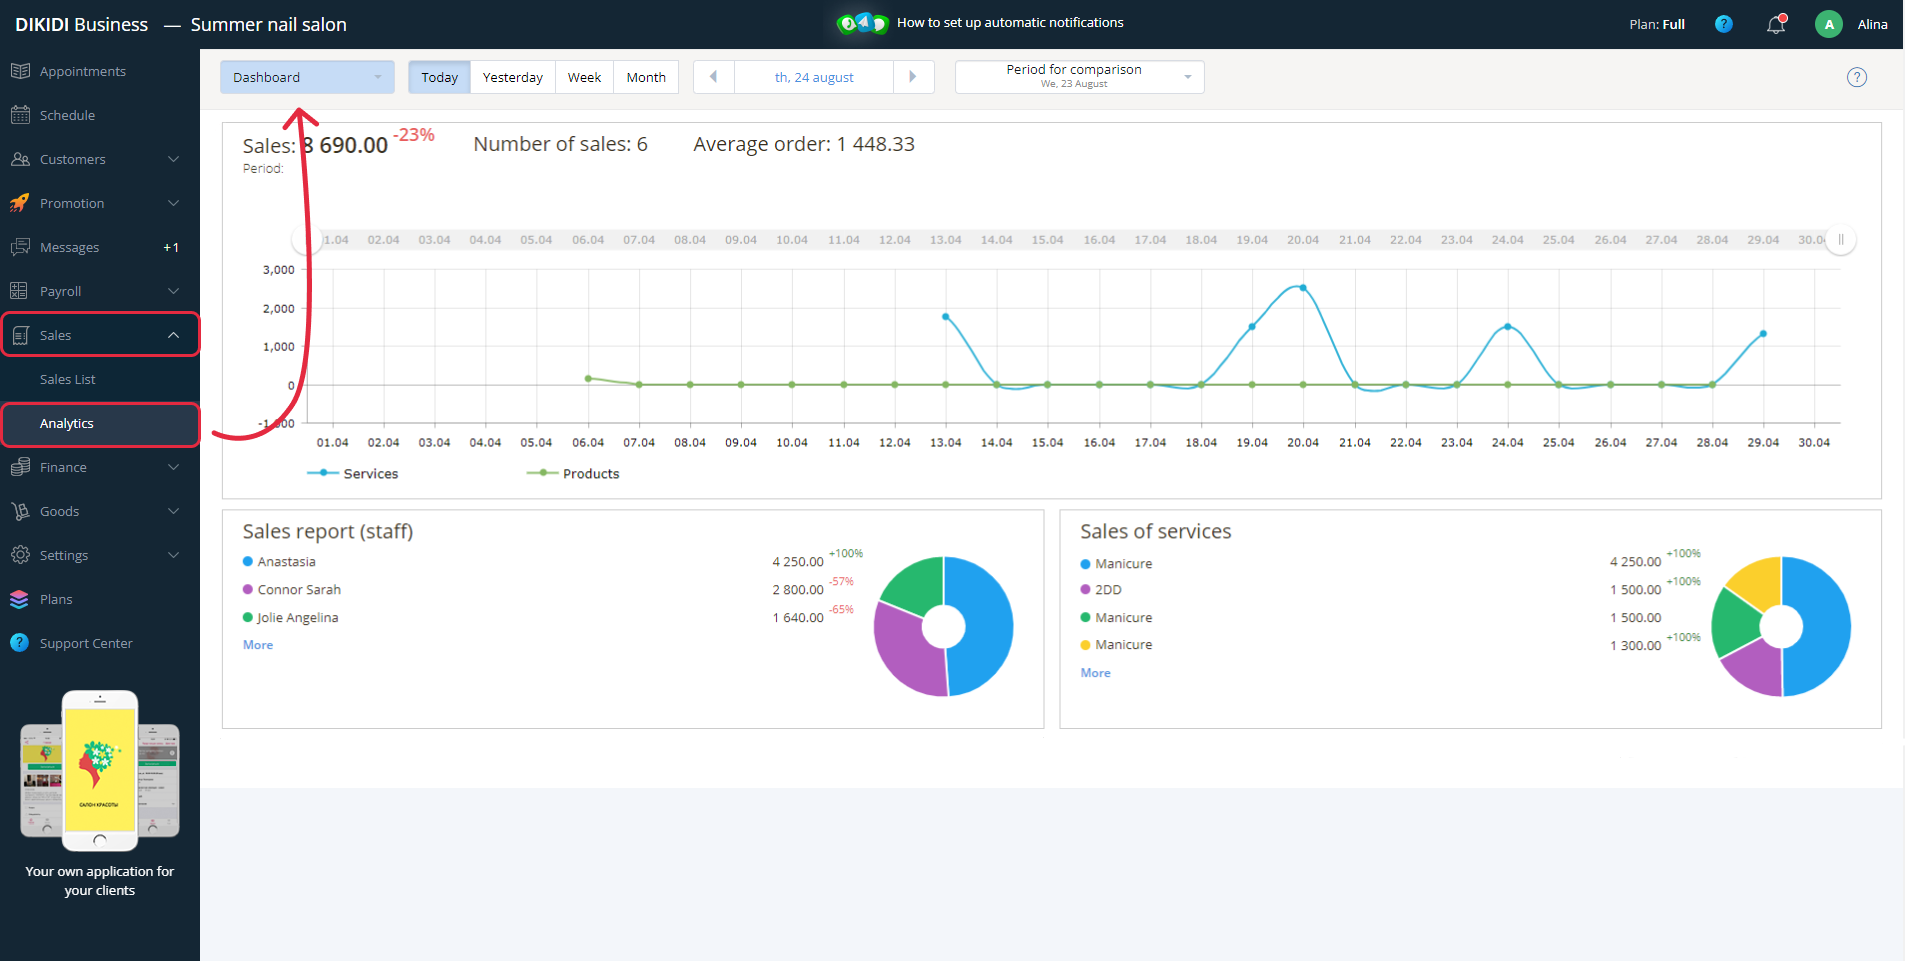The width and height of the screenshot is (1905, 961).
Task: Click the right handle of chart range slider
Action: pyautogui.click(x=1840, y=240)
